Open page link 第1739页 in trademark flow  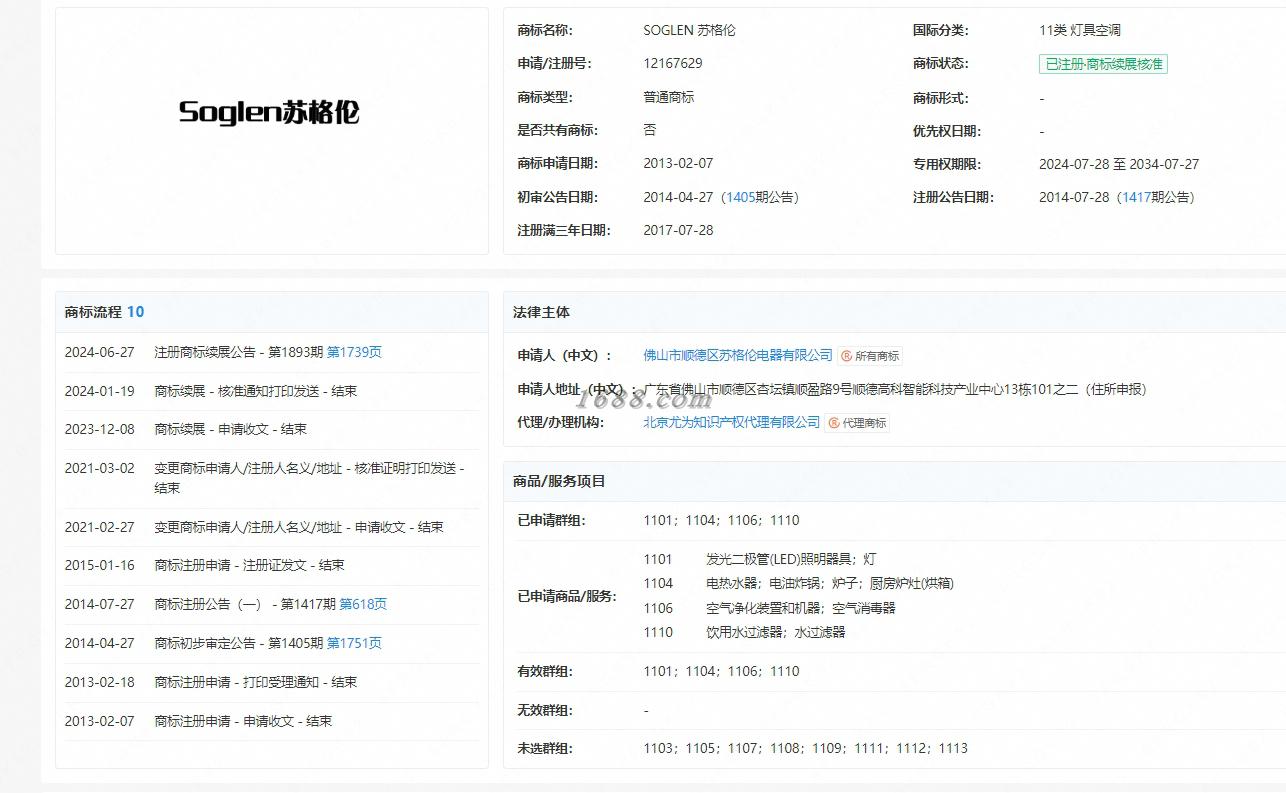coord(354,352)
